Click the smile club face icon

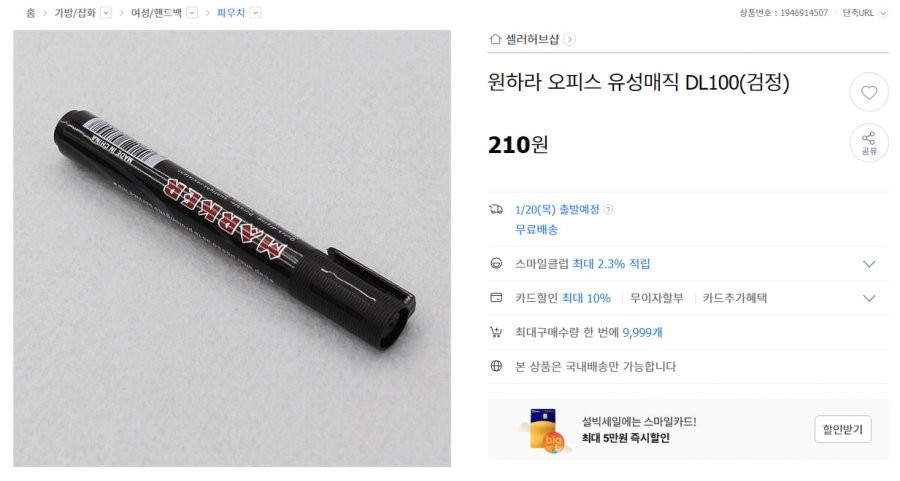pyautogui.click(x=496, y=263)
